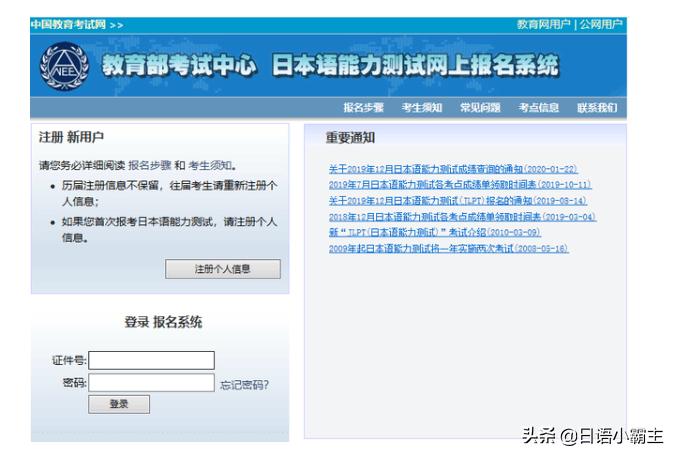677x458 pixels.
Task: Open the 中国教育考试网 link
Action: coord(68,25)
